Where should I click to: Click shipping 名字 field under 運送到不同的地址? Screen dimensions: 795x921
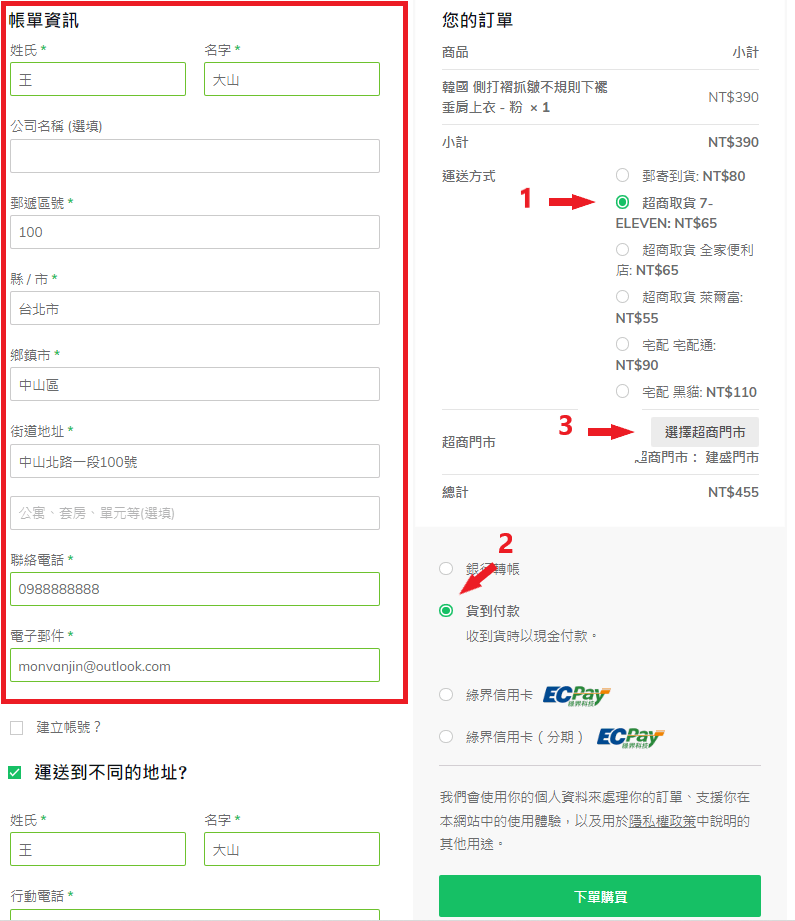click(291, 849)
